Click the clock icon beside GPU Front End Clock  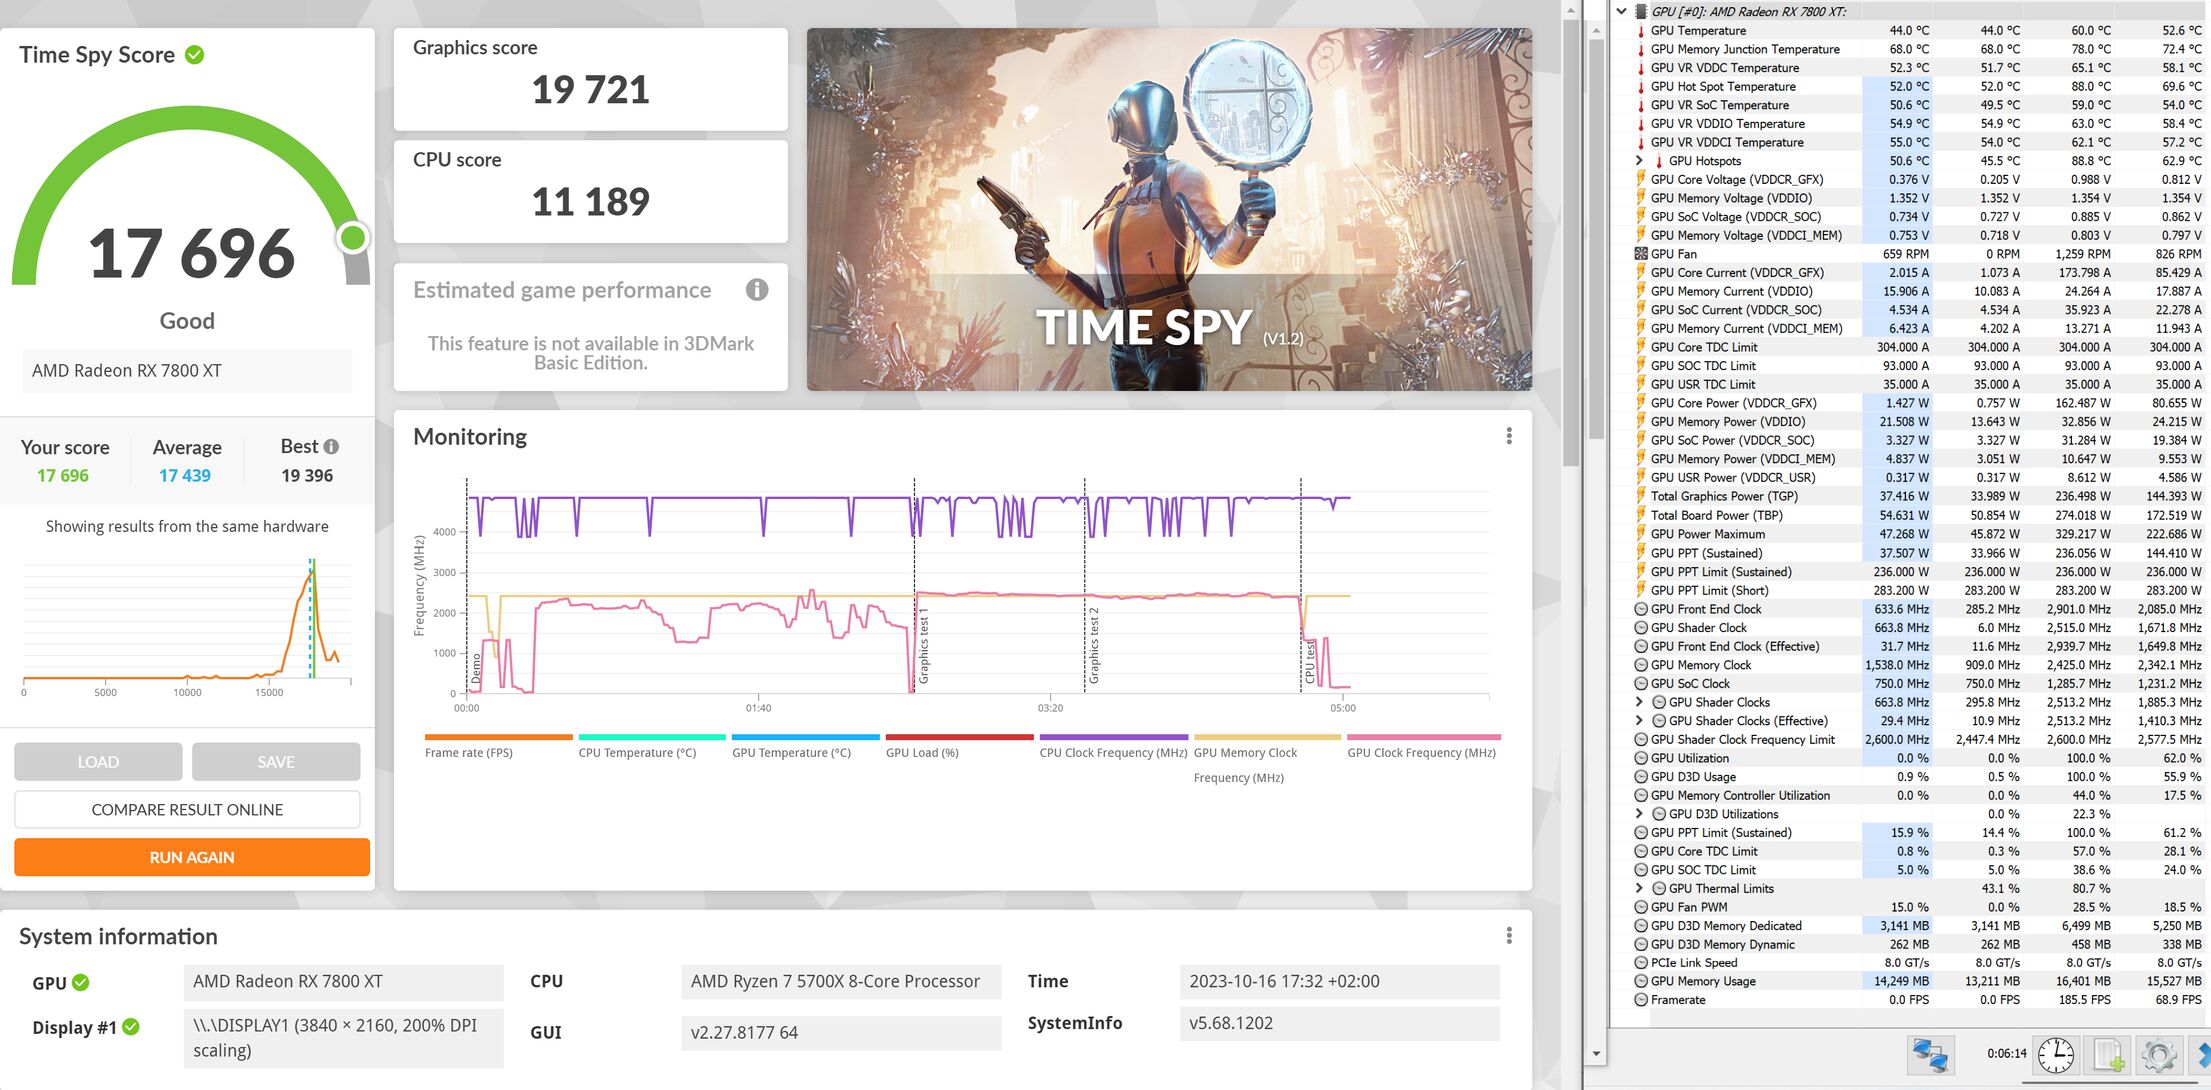point(1641,609)
